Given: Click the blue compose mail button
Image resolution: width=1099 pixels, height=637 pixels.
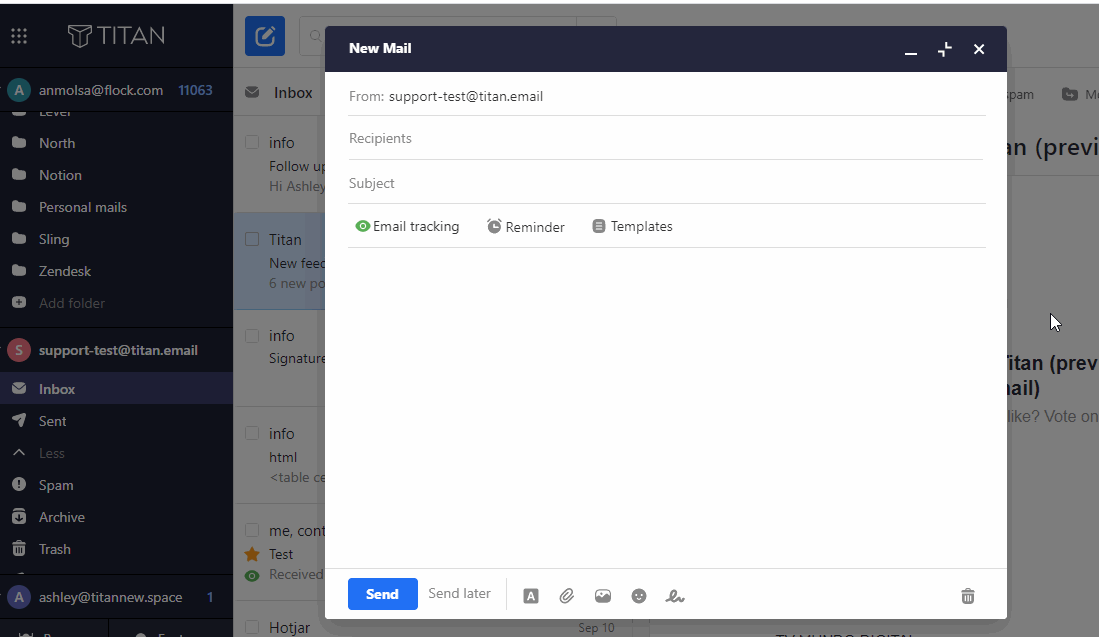Looking at the screenshot, I should tap(265, 36).
